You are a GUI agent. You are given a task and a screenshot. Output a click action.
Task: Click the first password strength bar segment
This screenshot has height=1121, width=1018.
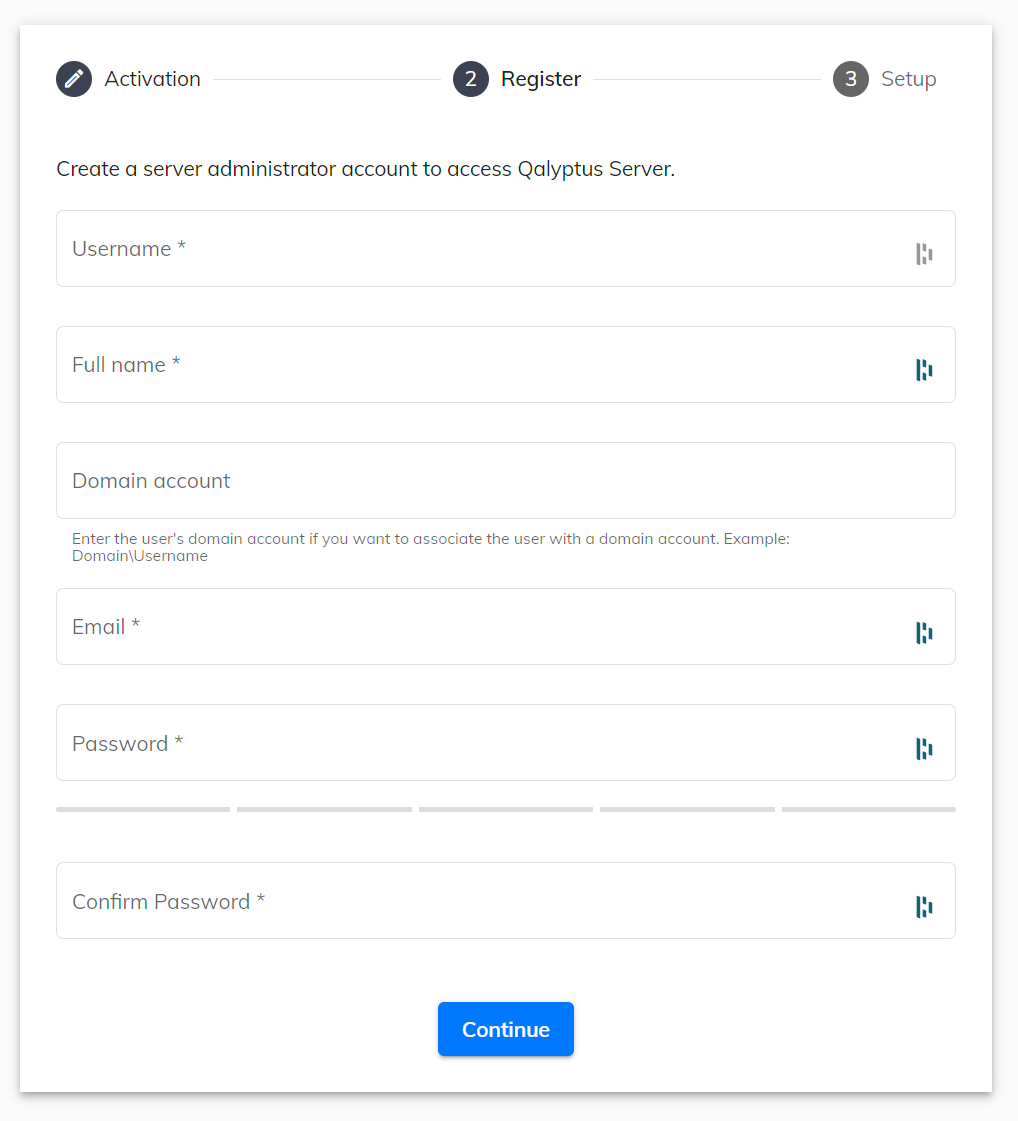pyautogui.click(x=143, y=809)
